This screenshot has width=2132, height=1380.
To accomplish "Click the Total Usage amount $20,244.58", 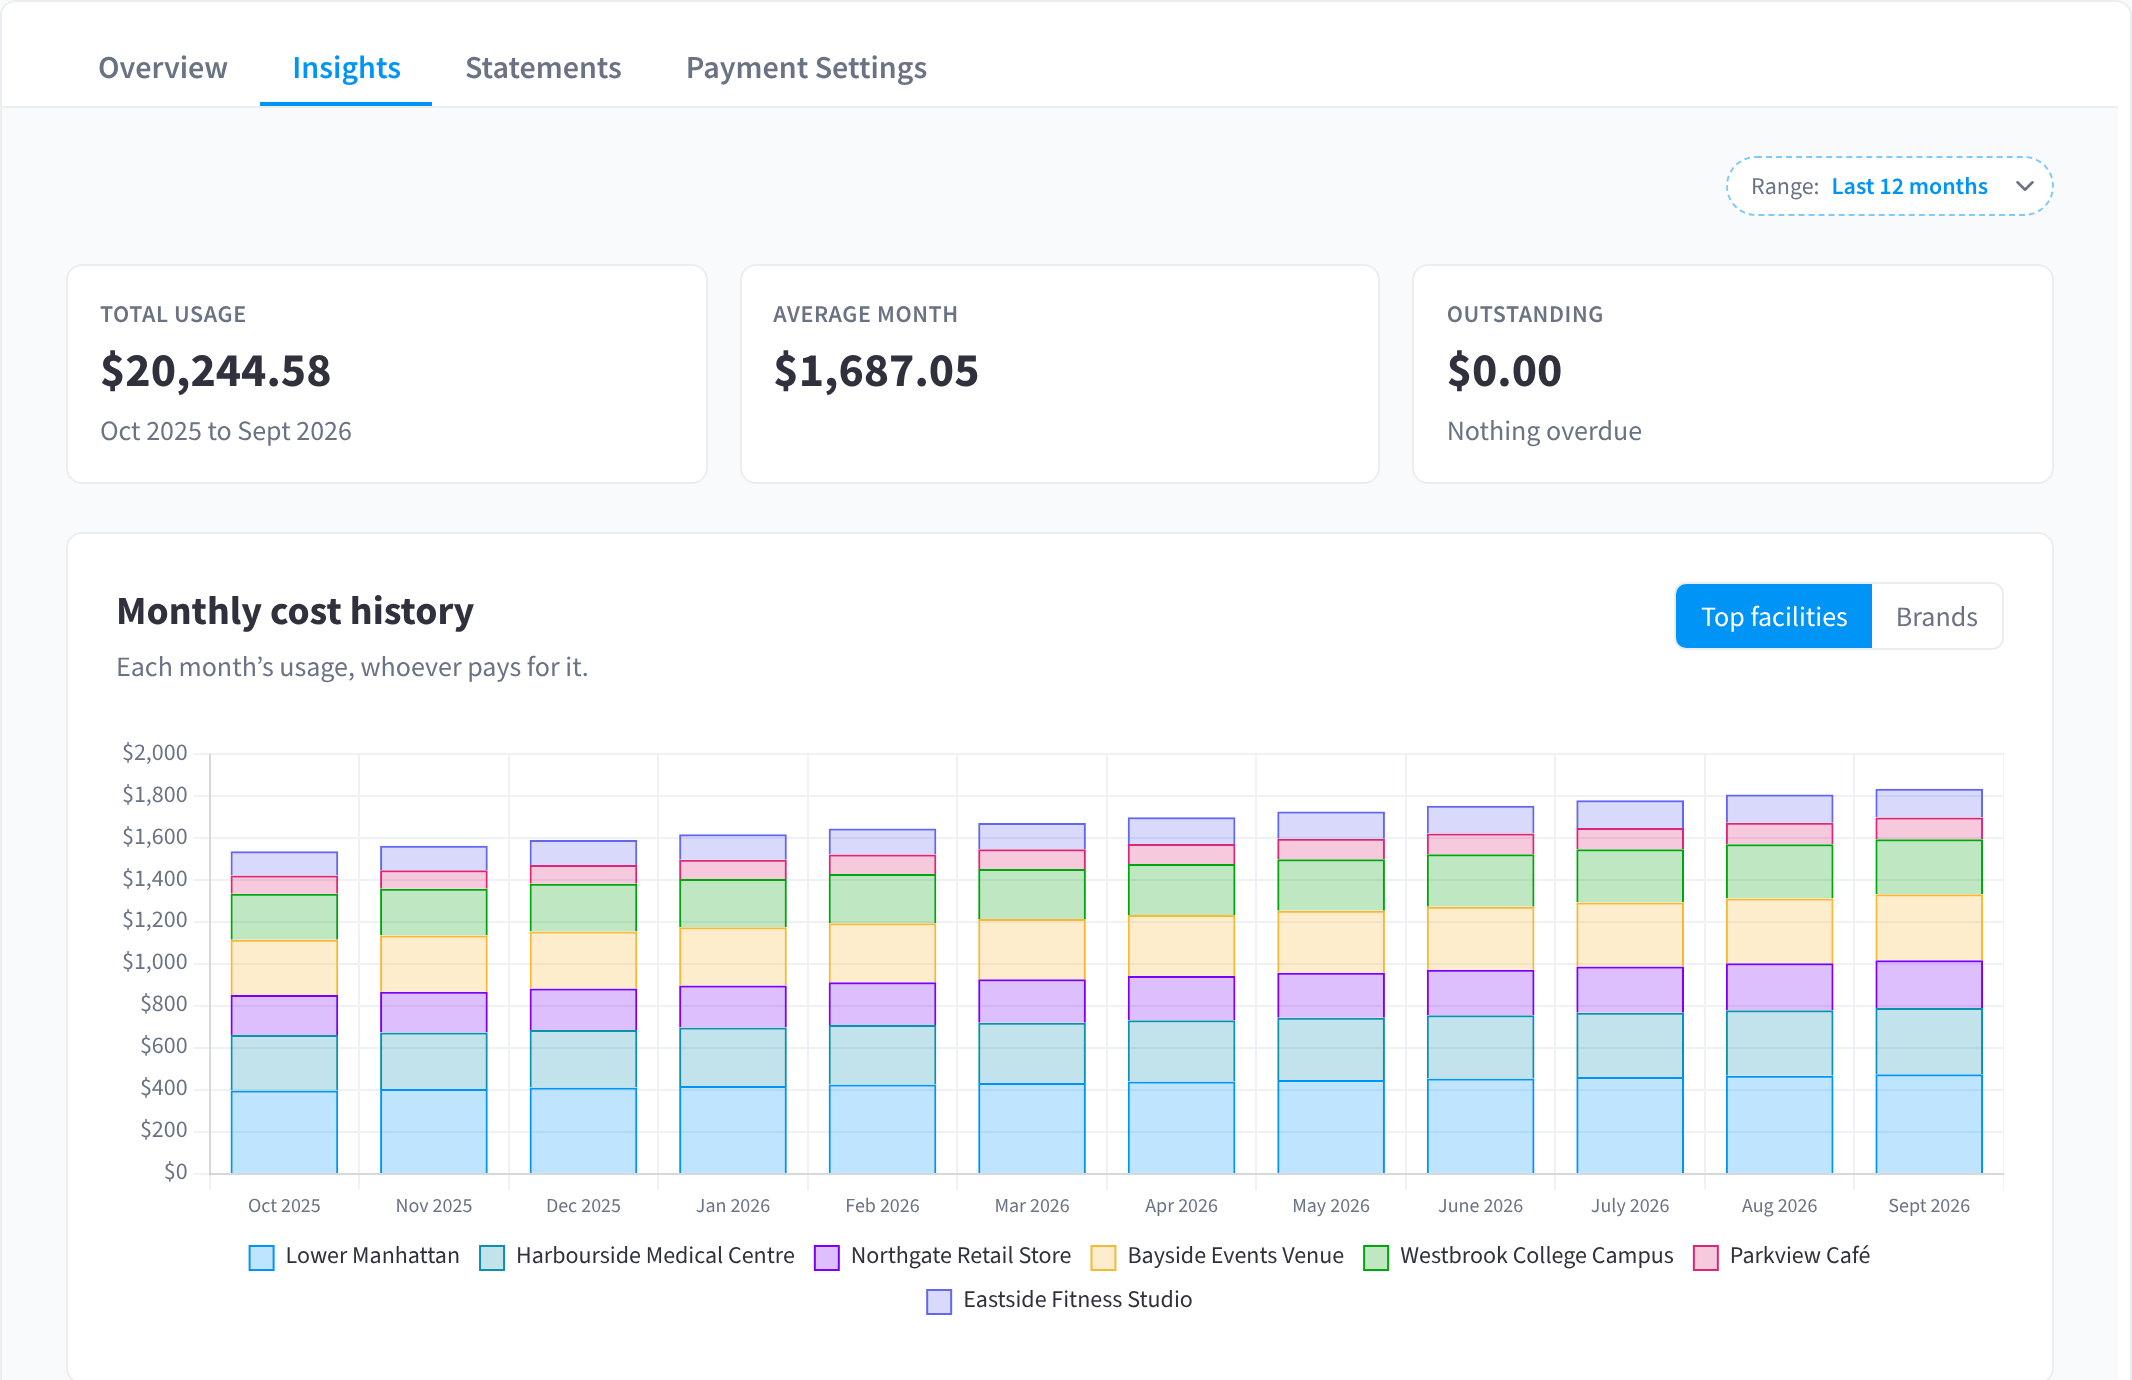I will coord(215,371).
